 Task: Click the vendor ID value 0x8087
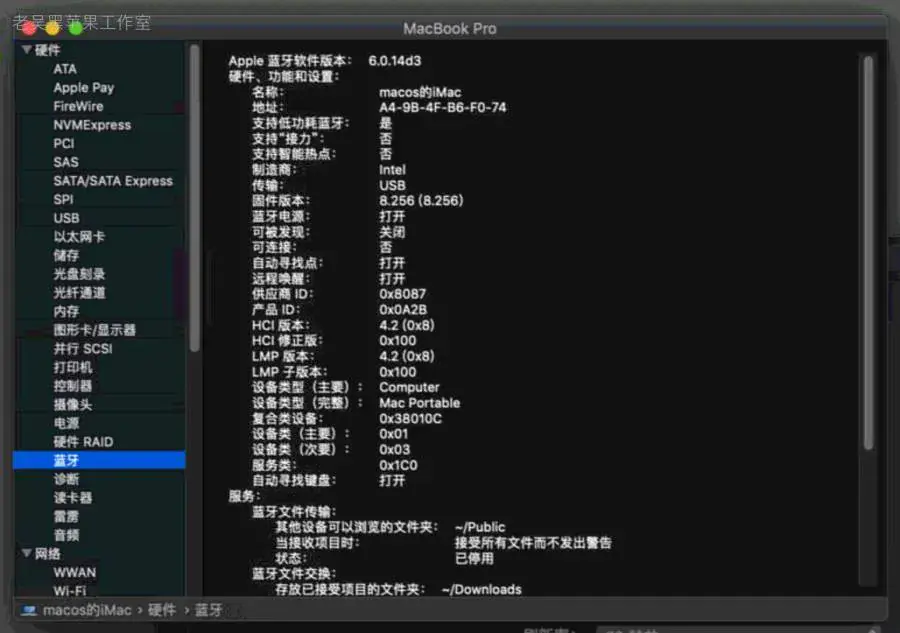402,294
